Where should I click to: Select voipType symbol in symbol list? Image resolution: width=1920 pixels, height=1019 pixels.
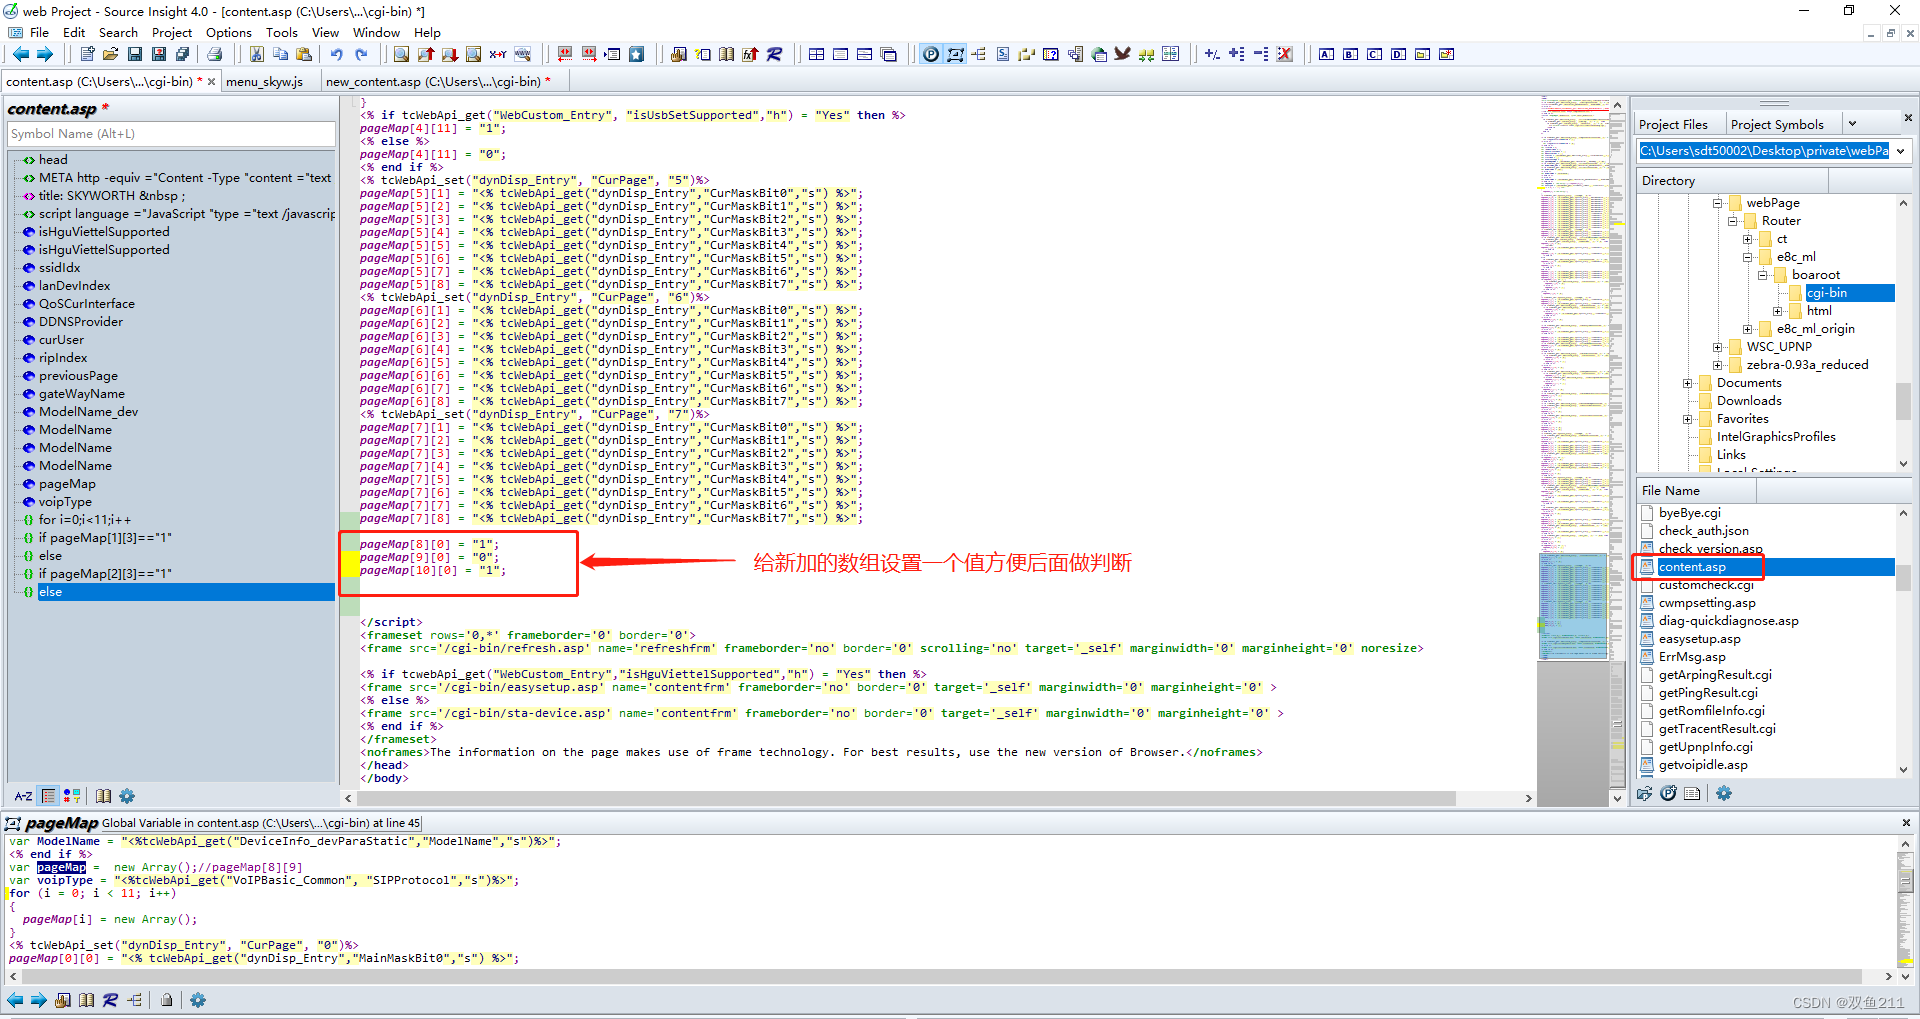click(65, 502)
